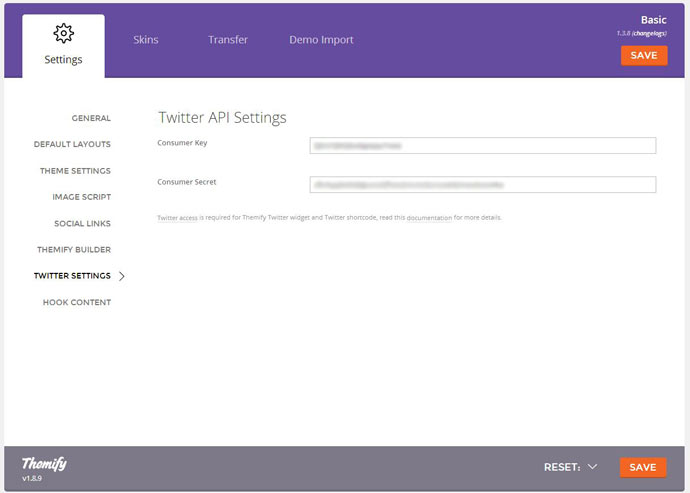Viewport: 690px width, 493px height.
Task: Select SOCIAL LINKS in sidebar
Action: click(x=82, y=224)
